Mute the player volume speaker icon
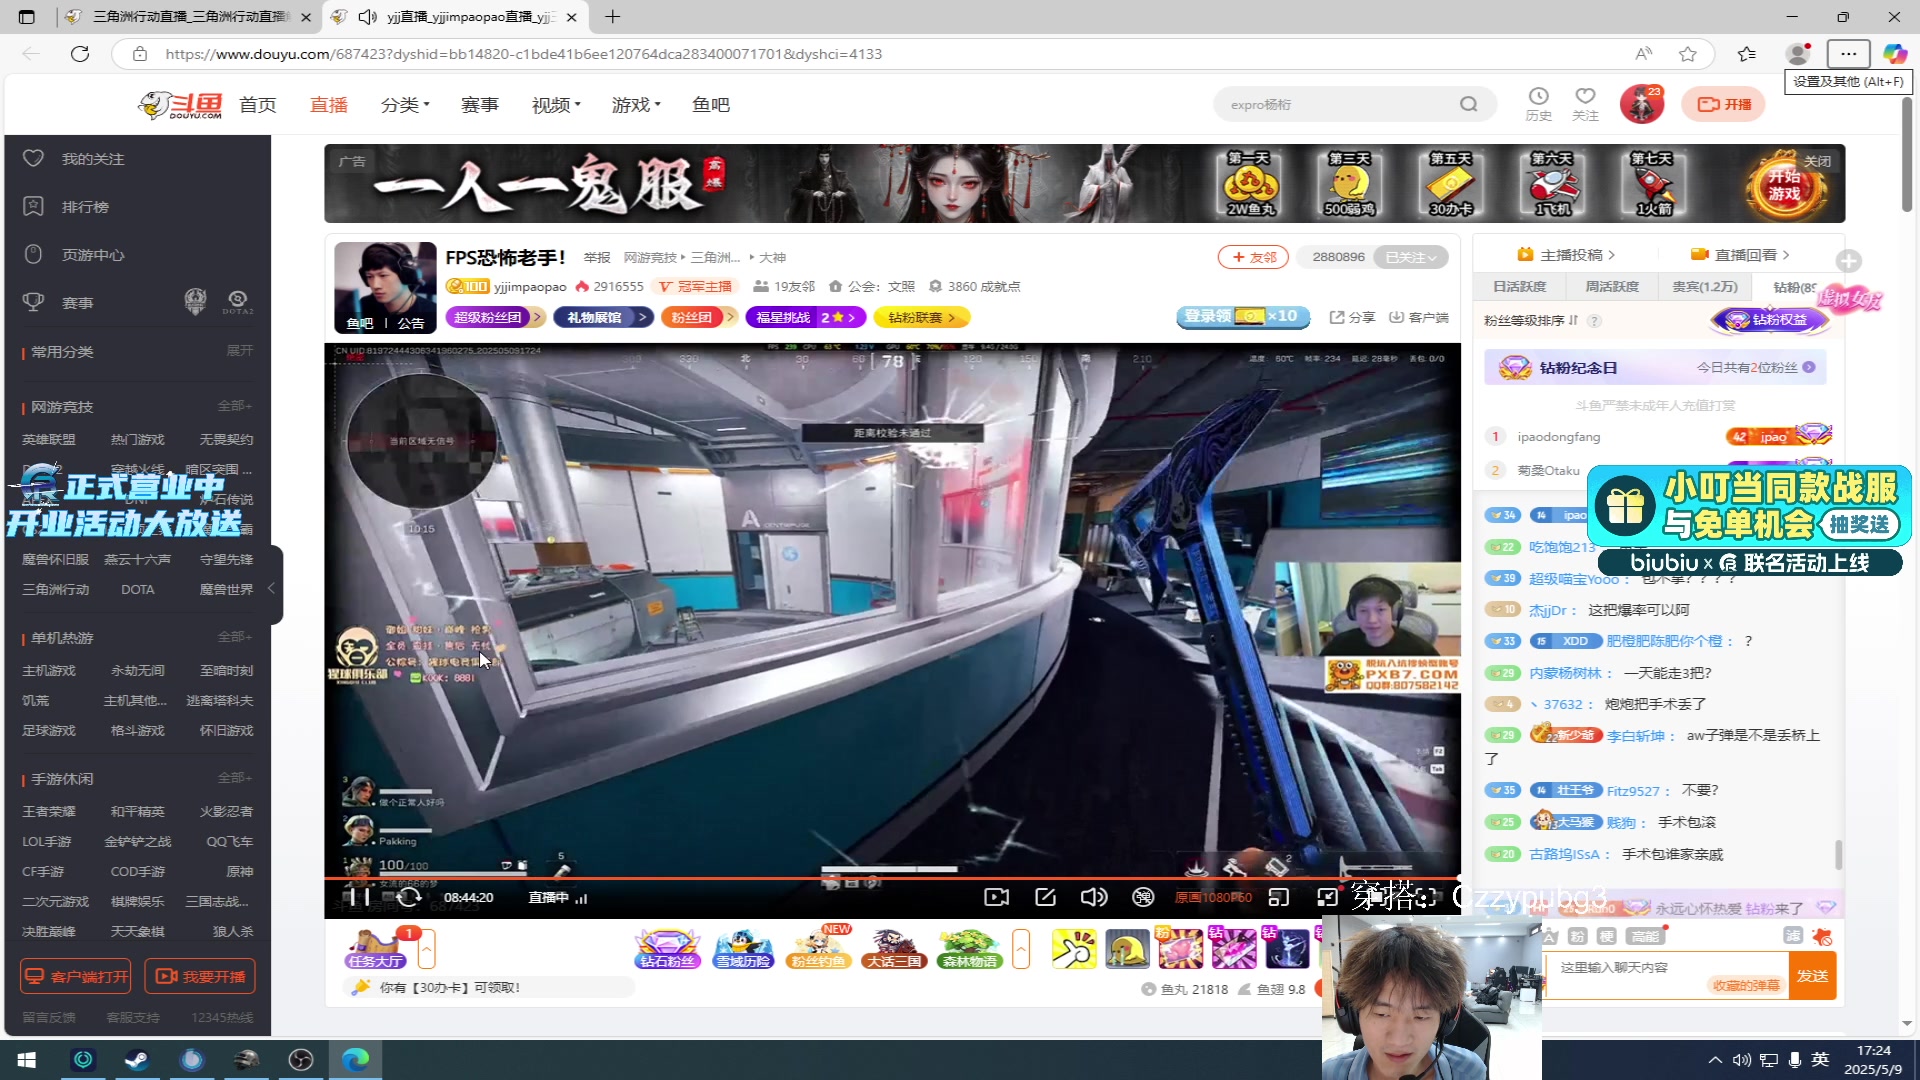This screenshot has height=1080, width=1920. [x=1094, y=897]
